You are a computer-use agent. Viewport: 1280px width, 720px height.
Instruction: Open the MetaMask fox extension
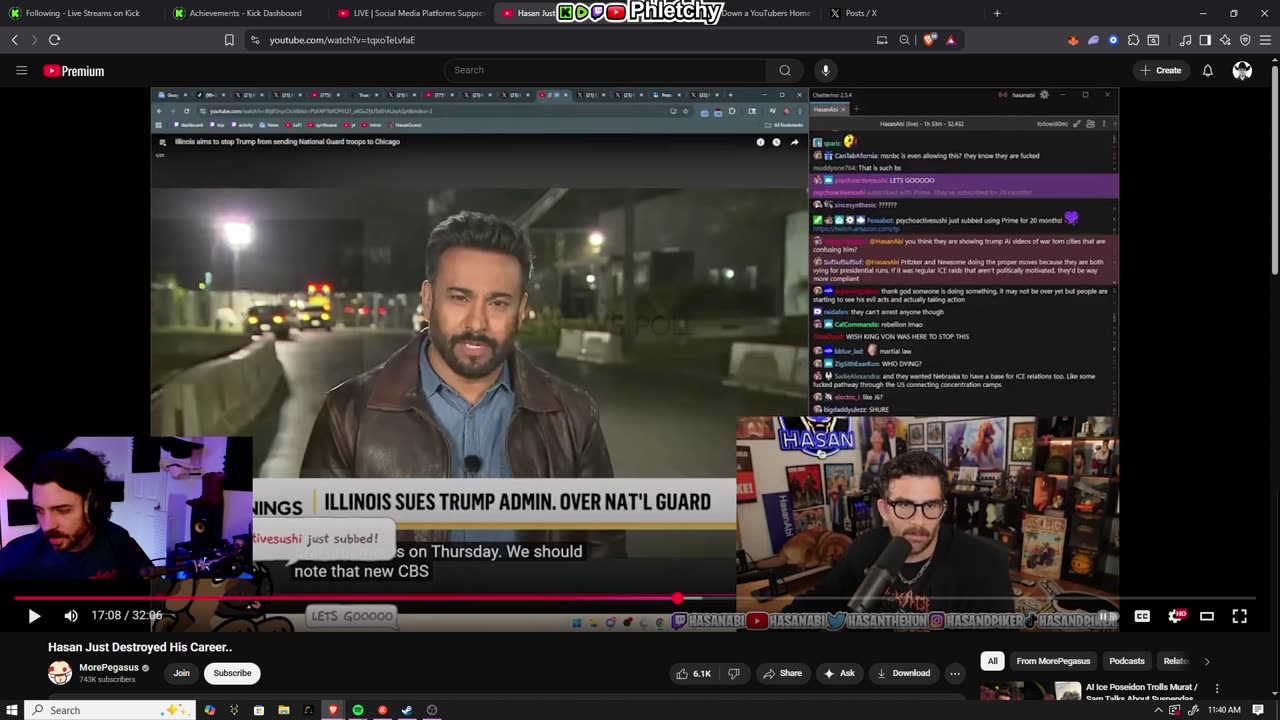pos(1073,40)
